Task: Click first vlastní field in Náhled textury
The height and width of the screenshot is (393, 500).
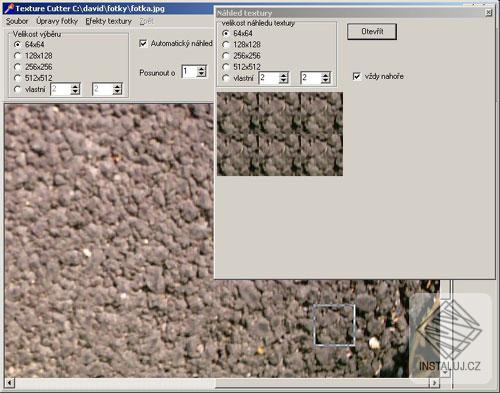Action: pyautogui.click(x=269, y=78)
